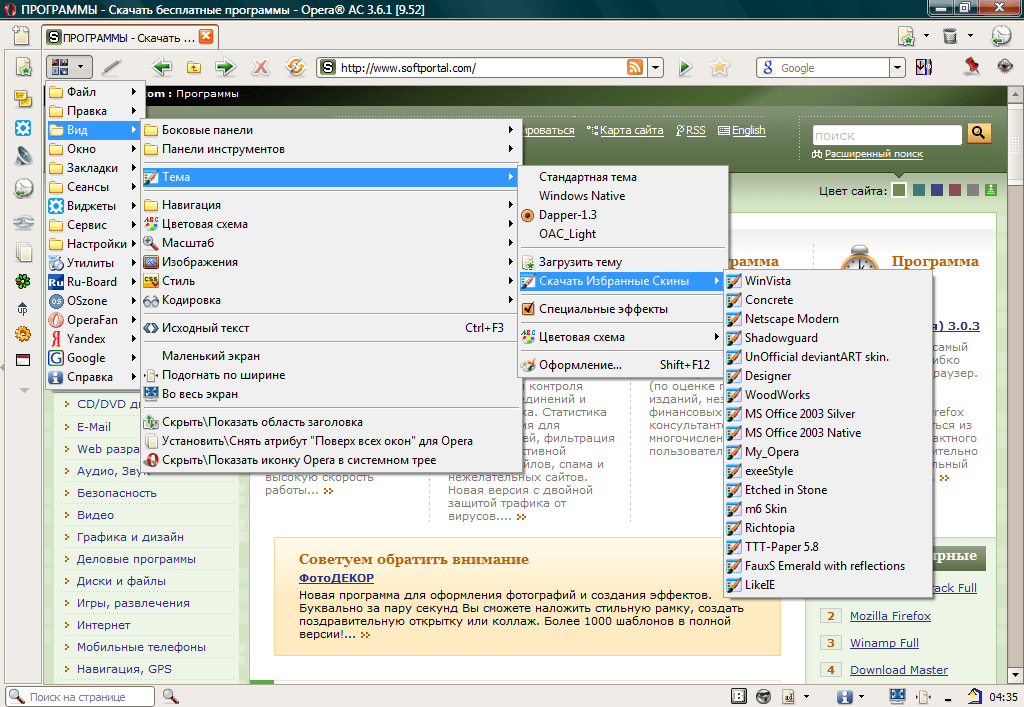
Task: Open the Расширенный поиск link
Action: (x=873, y=154)
